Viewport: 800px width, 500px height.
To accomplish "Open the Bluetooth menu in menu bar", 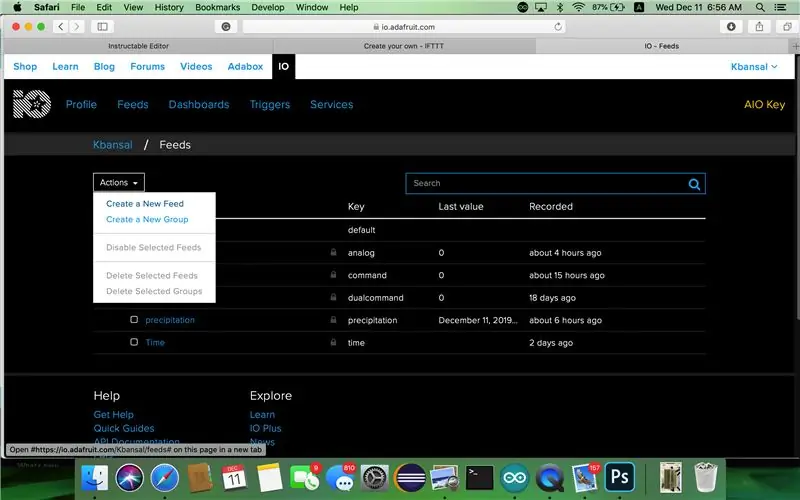I will 560,7.
